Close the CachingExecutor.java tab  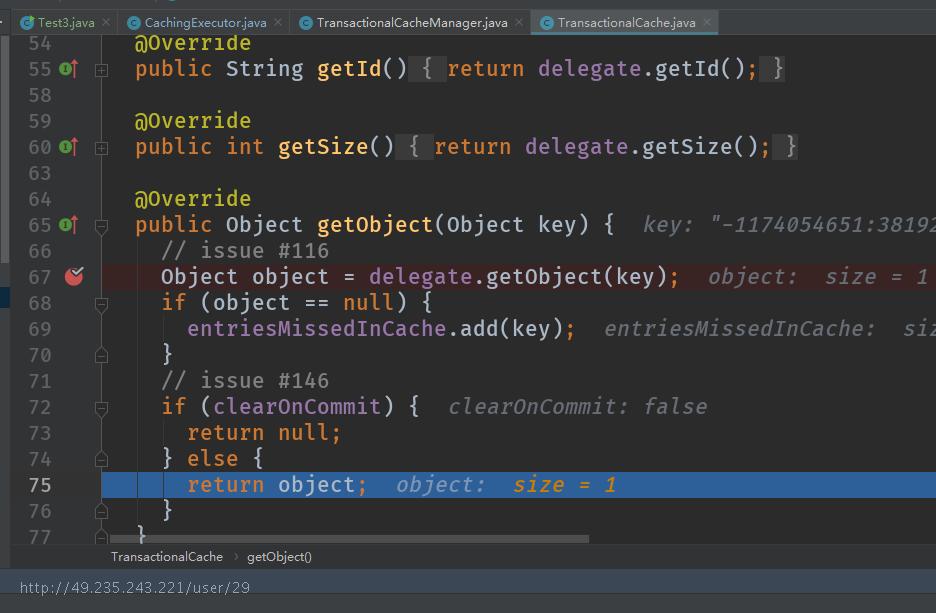click(x=278, y=22)
